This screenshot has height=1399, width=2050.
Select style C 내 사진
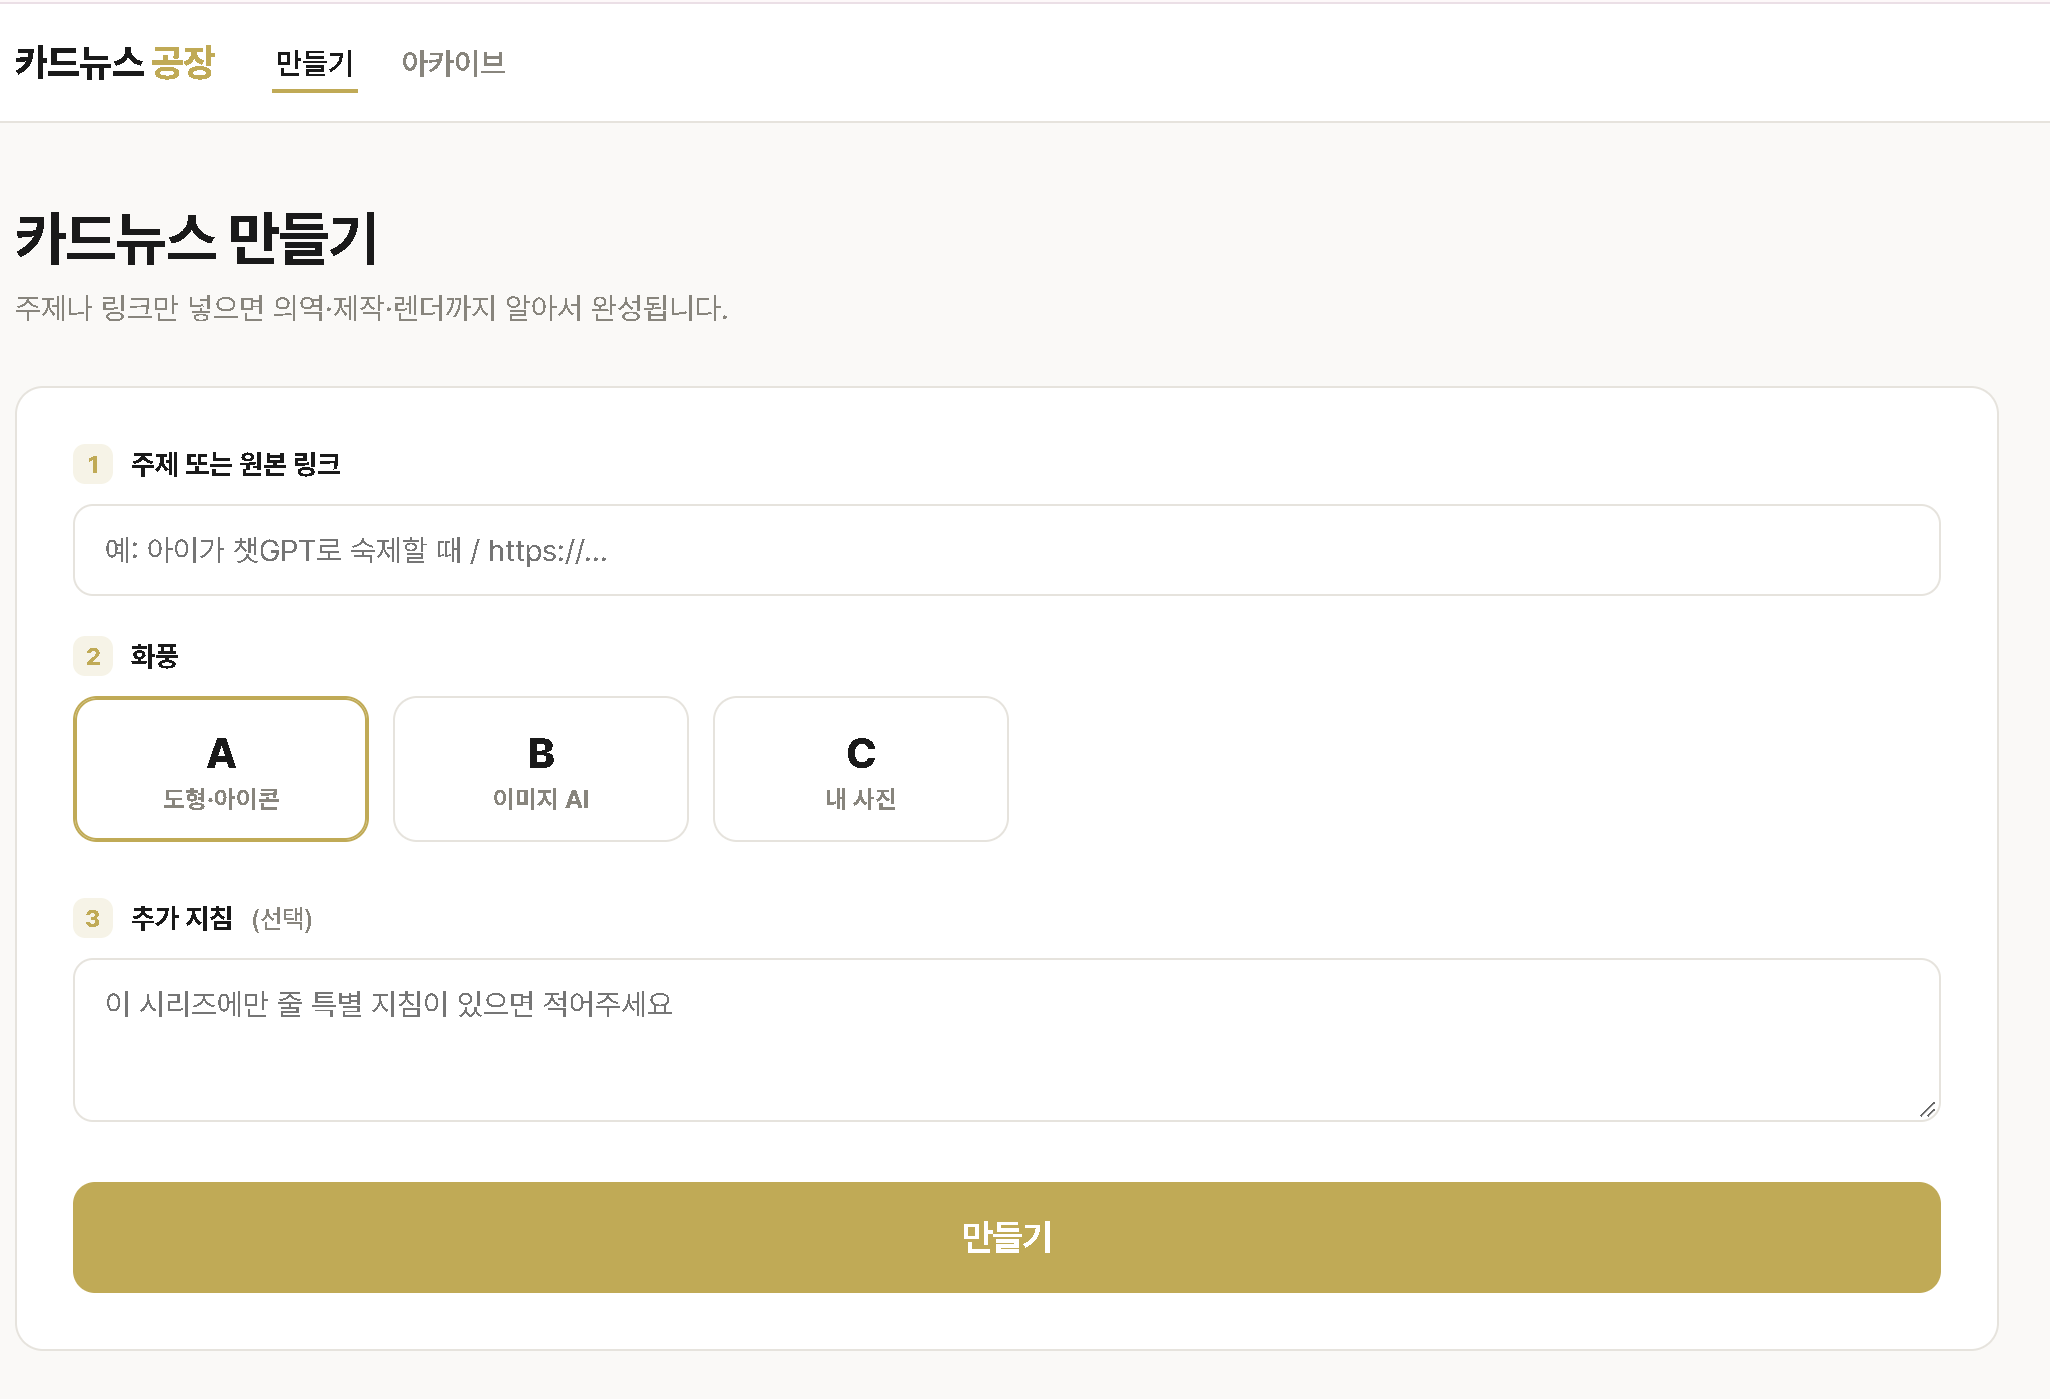click(861, 769)
